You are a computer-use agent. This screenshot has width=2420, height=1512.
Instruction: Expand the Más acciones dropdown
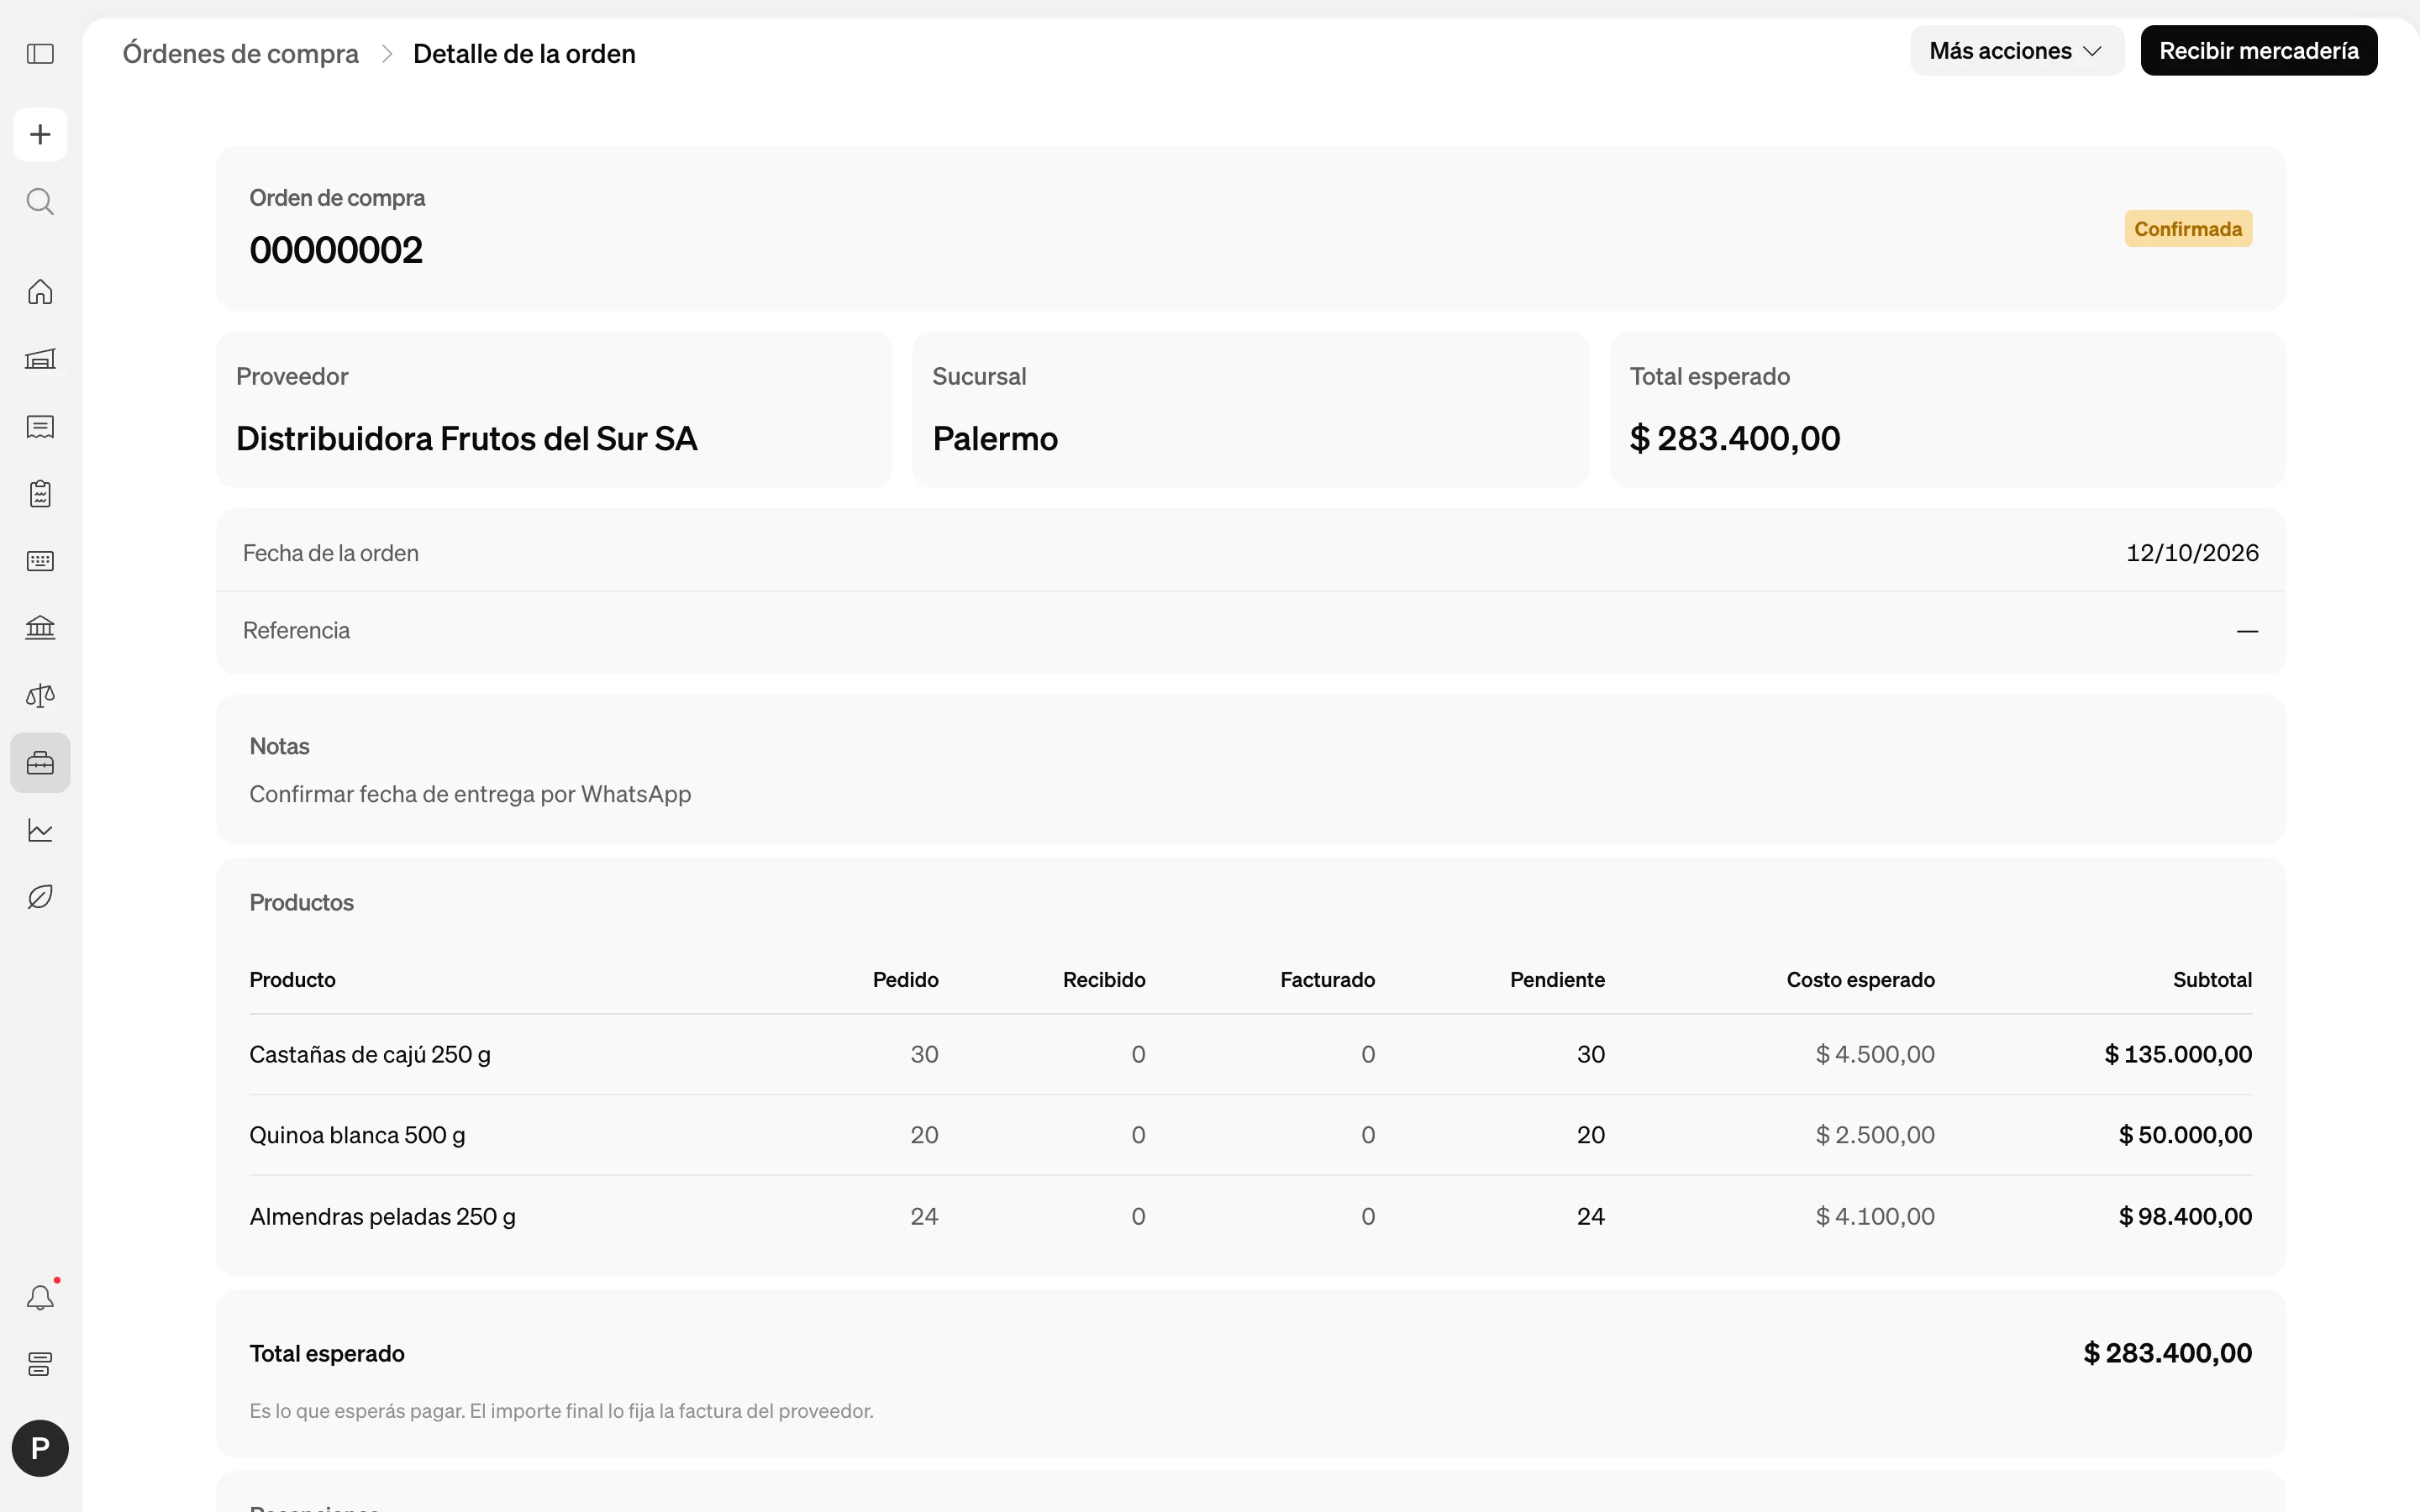(2016, 51)
